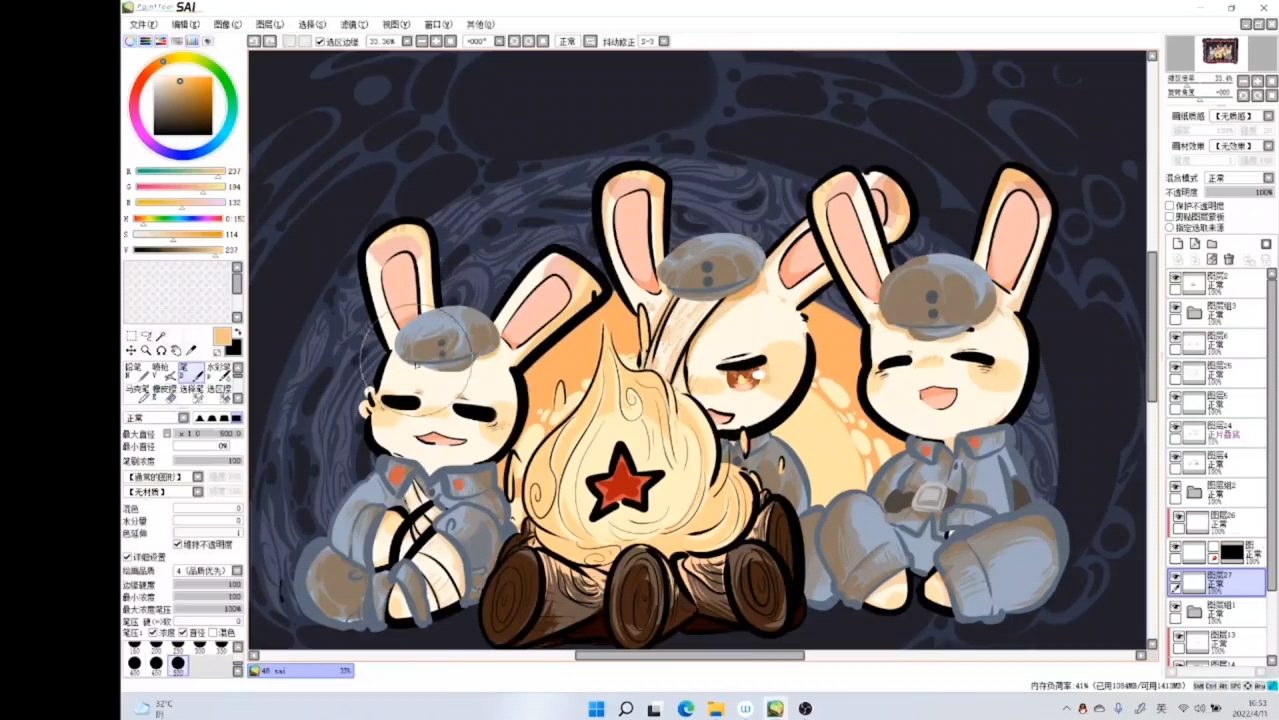Toggle the 浓度 pressure checkbox
This screenshot has width=1279, height=720.
coord(153,632)
